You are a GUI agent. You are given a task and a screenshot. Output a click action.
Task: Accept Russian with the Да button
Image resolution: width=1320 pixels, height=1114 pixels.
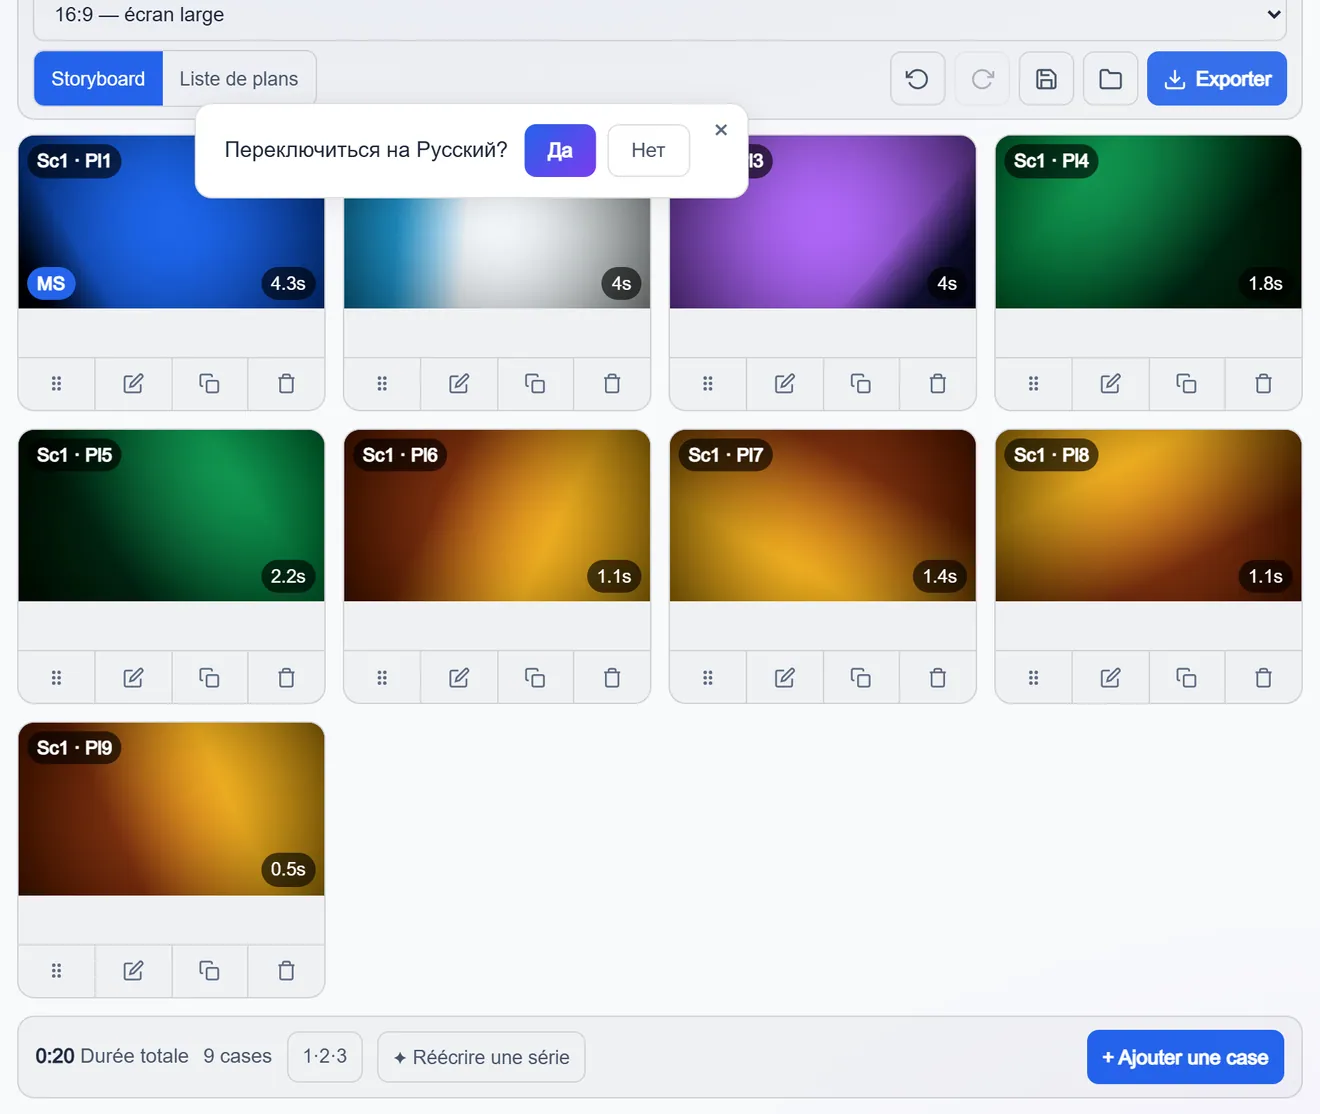[560, 150]
